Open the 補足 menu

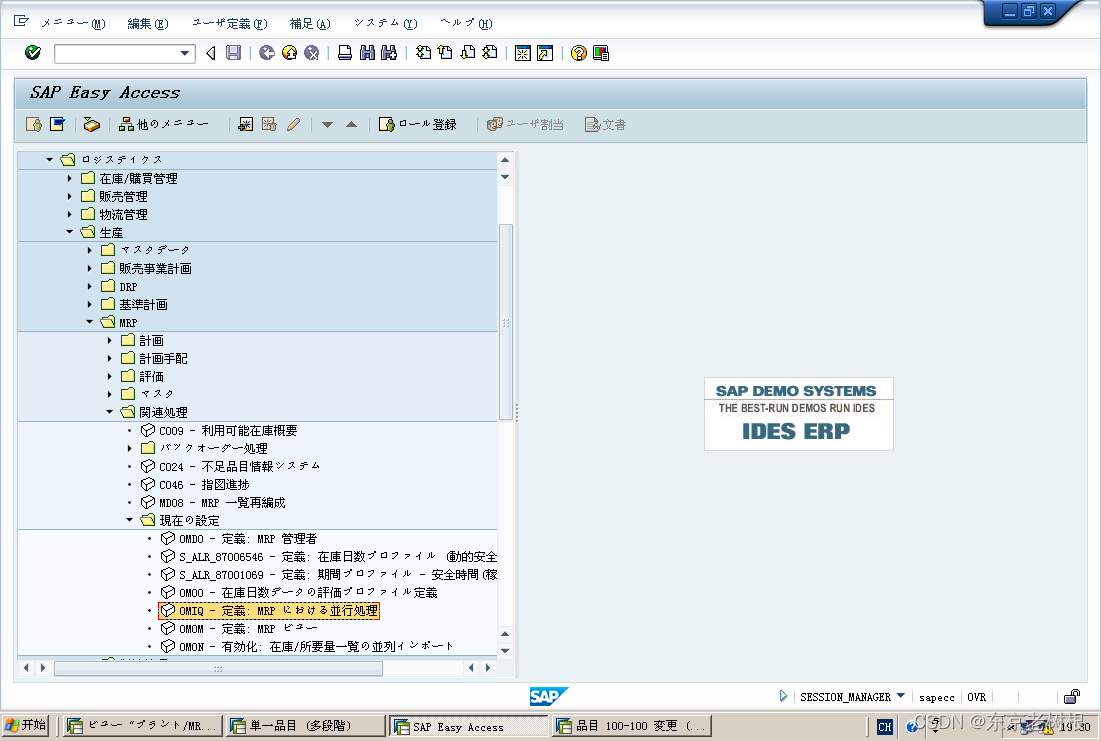point(310,23)
